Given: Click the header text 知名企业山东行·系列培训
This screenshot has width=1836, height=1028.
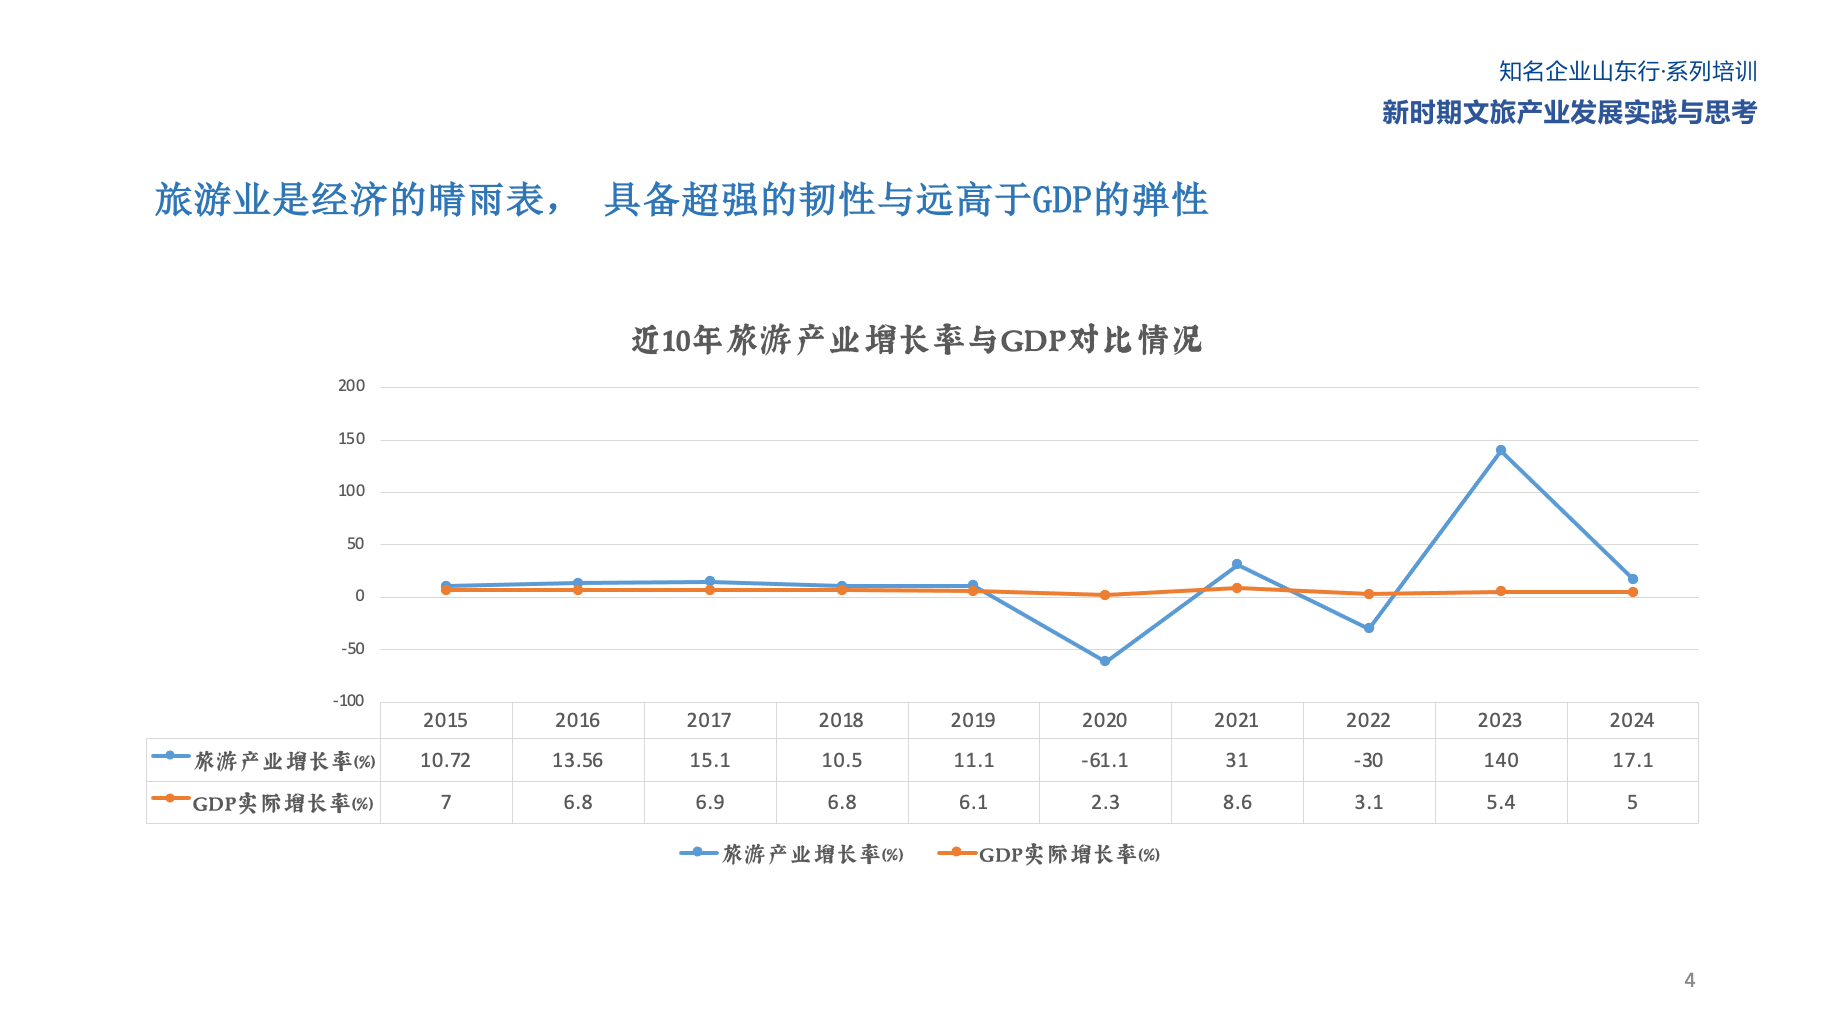Looking at the screenshot, I should click(1627, 72).
